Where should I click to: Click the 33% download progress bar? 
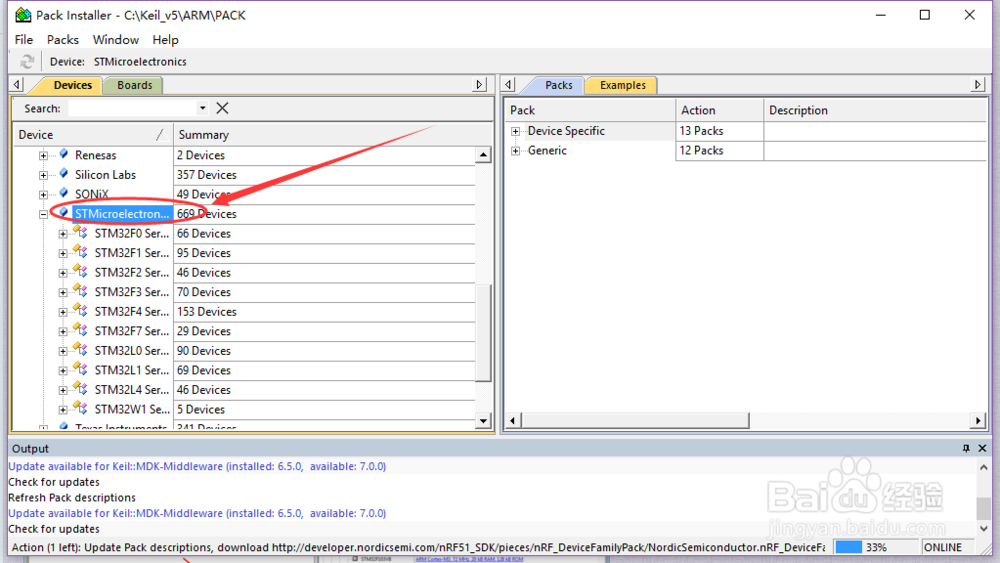click(876, 547)
